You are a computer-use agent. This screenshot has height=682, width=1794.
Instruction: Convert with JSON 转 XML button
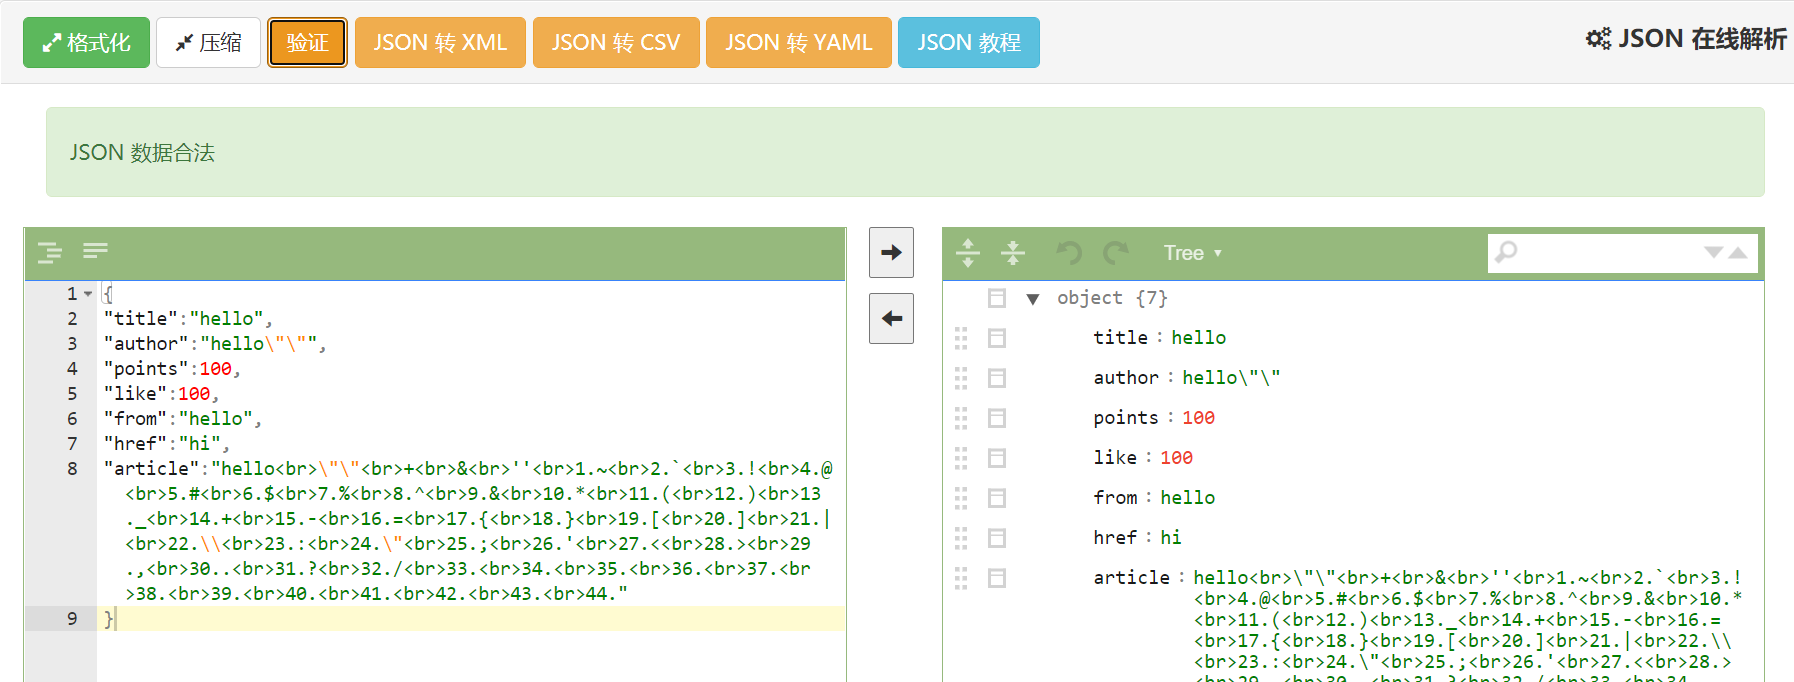440,43
